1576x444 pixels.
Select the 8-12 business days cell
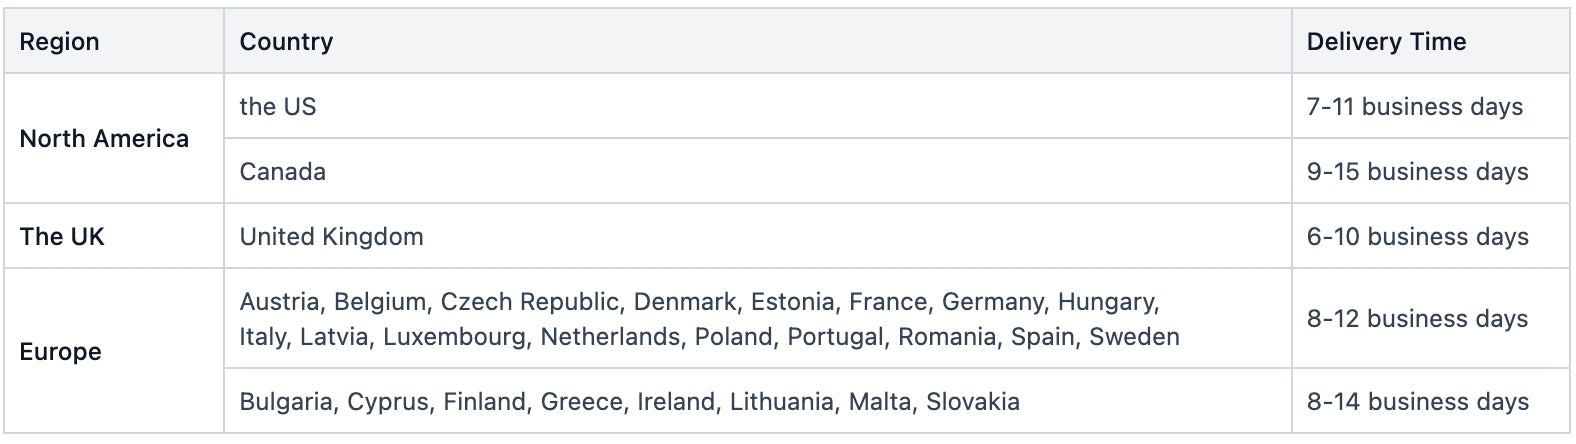pos(1417,319)
